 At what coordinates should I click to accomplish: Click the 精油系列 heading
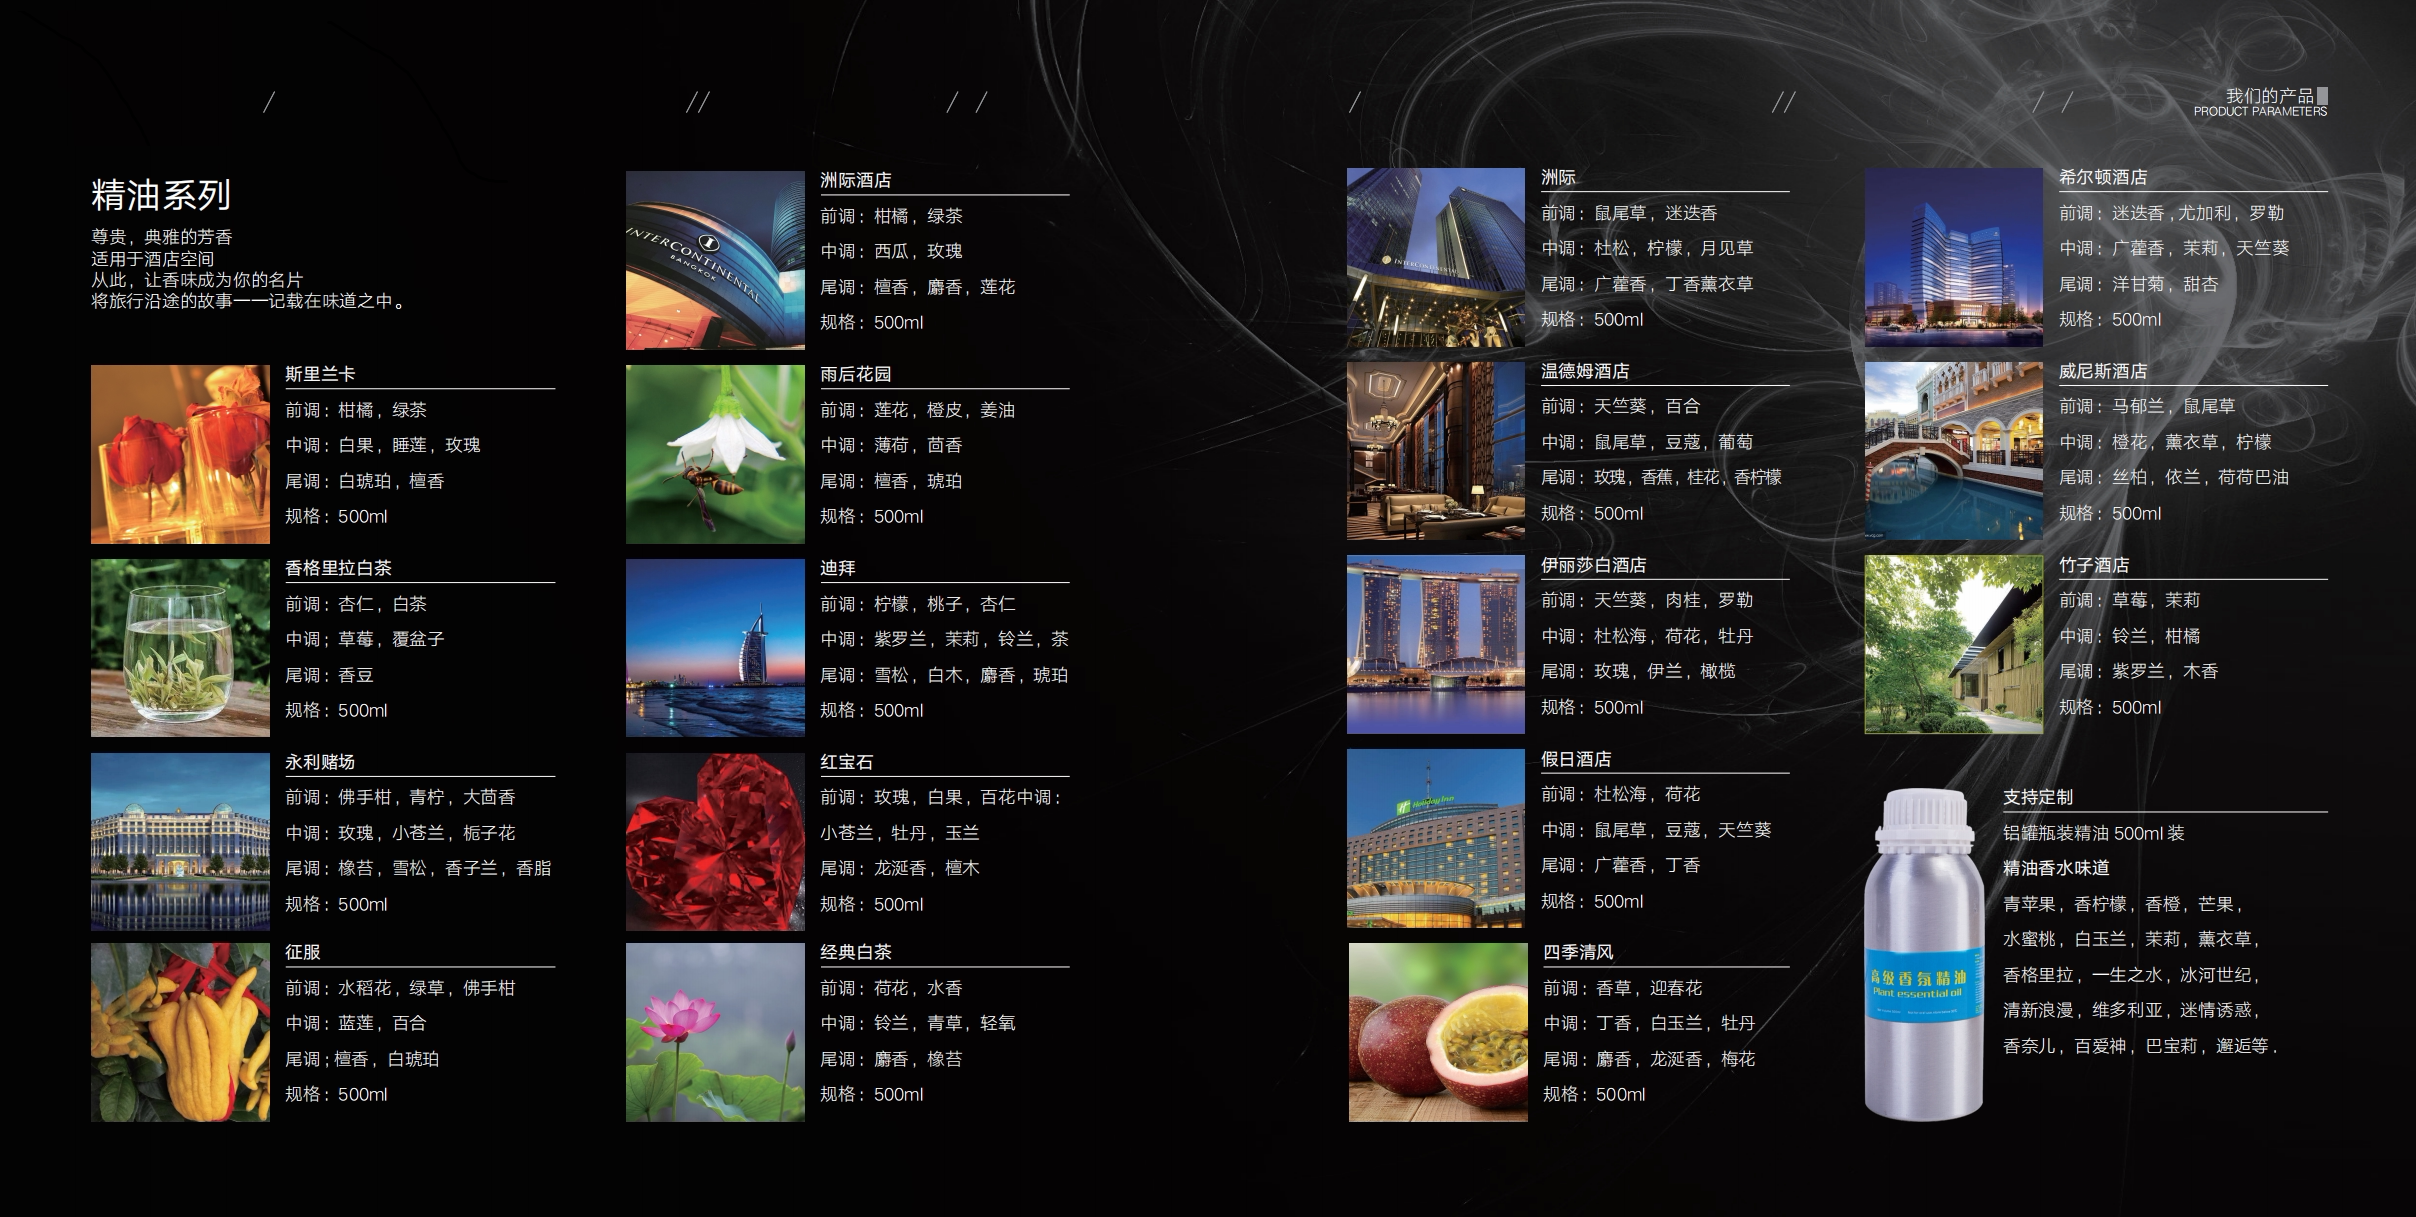pos(161,195)
